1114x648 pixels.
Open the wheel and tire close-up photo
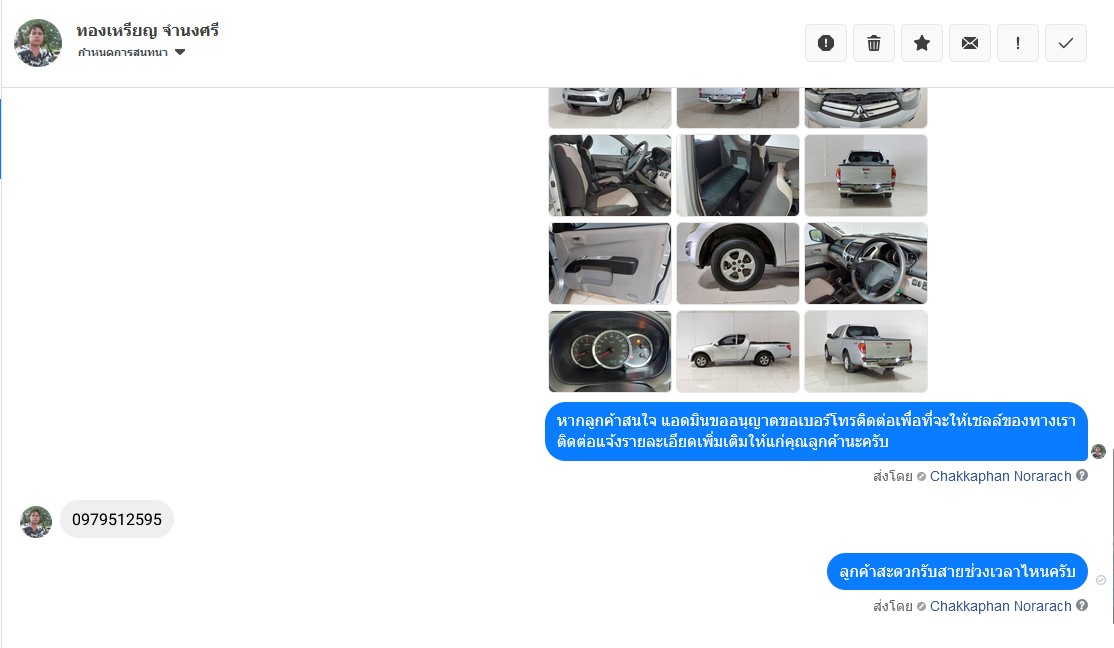[737, 263]
